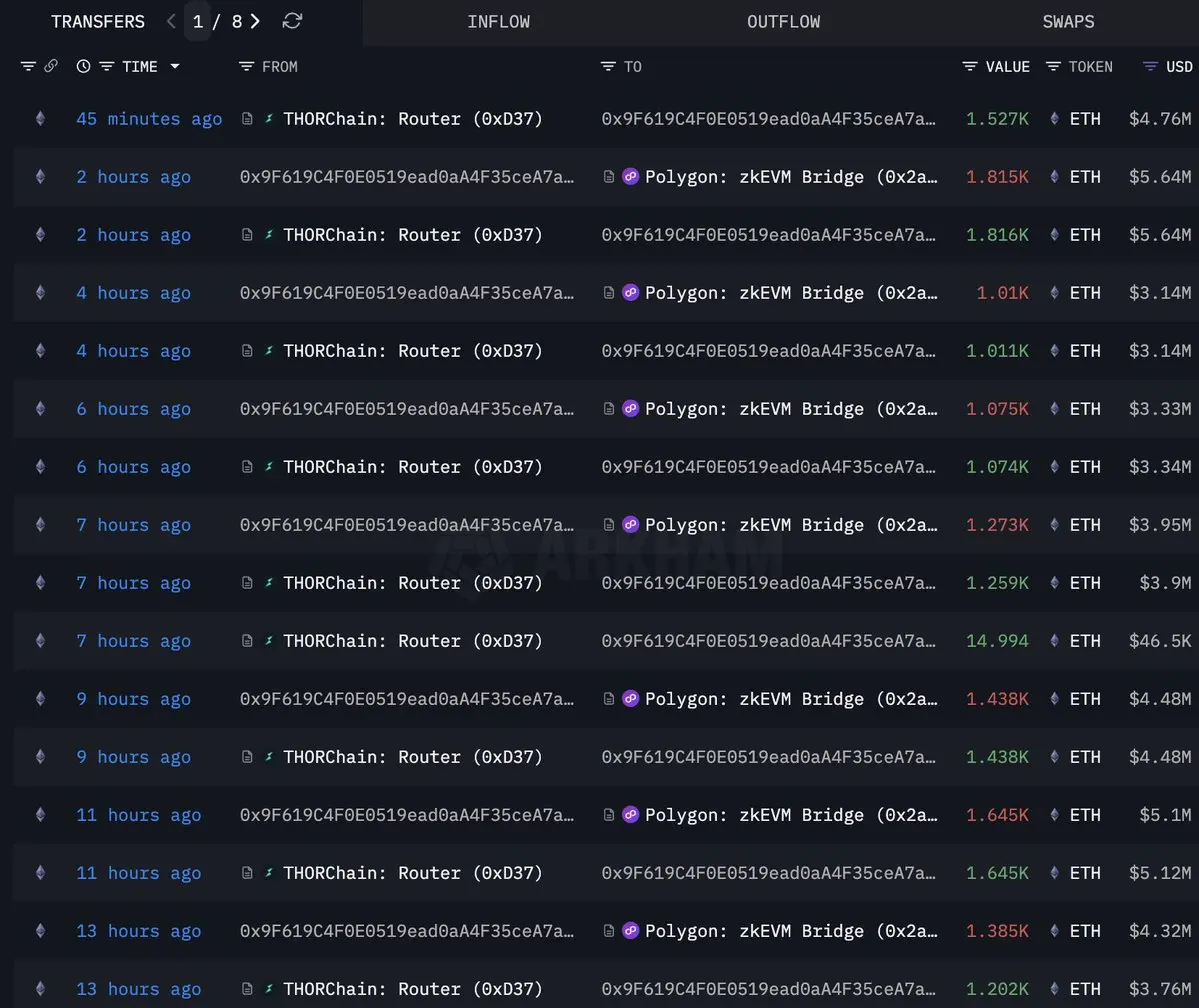This screenshot has height=1008, width=1199.
Task: Click THORChain logo in $5.12M row
Action: [x=268, y=873]
